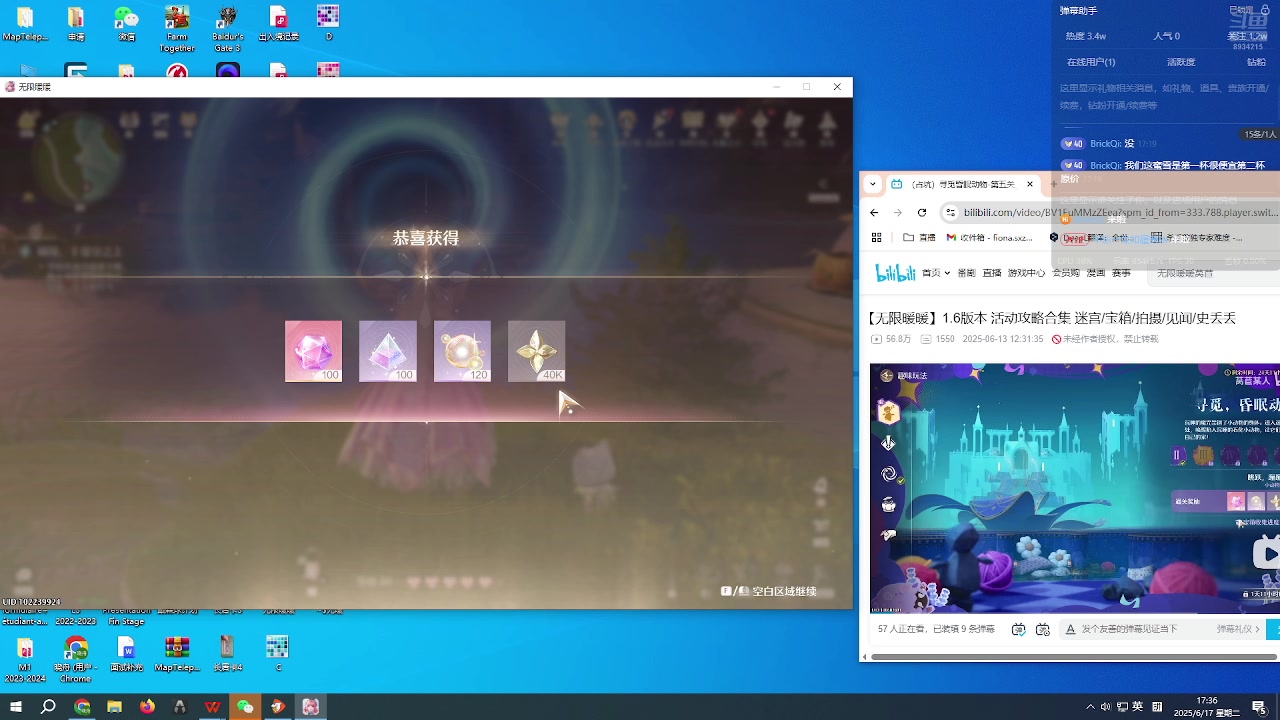Open the taskbar clock showing 17:36
This screenshot has height=720, width=1280.
pyautogui.click(x=1206, y=707)
